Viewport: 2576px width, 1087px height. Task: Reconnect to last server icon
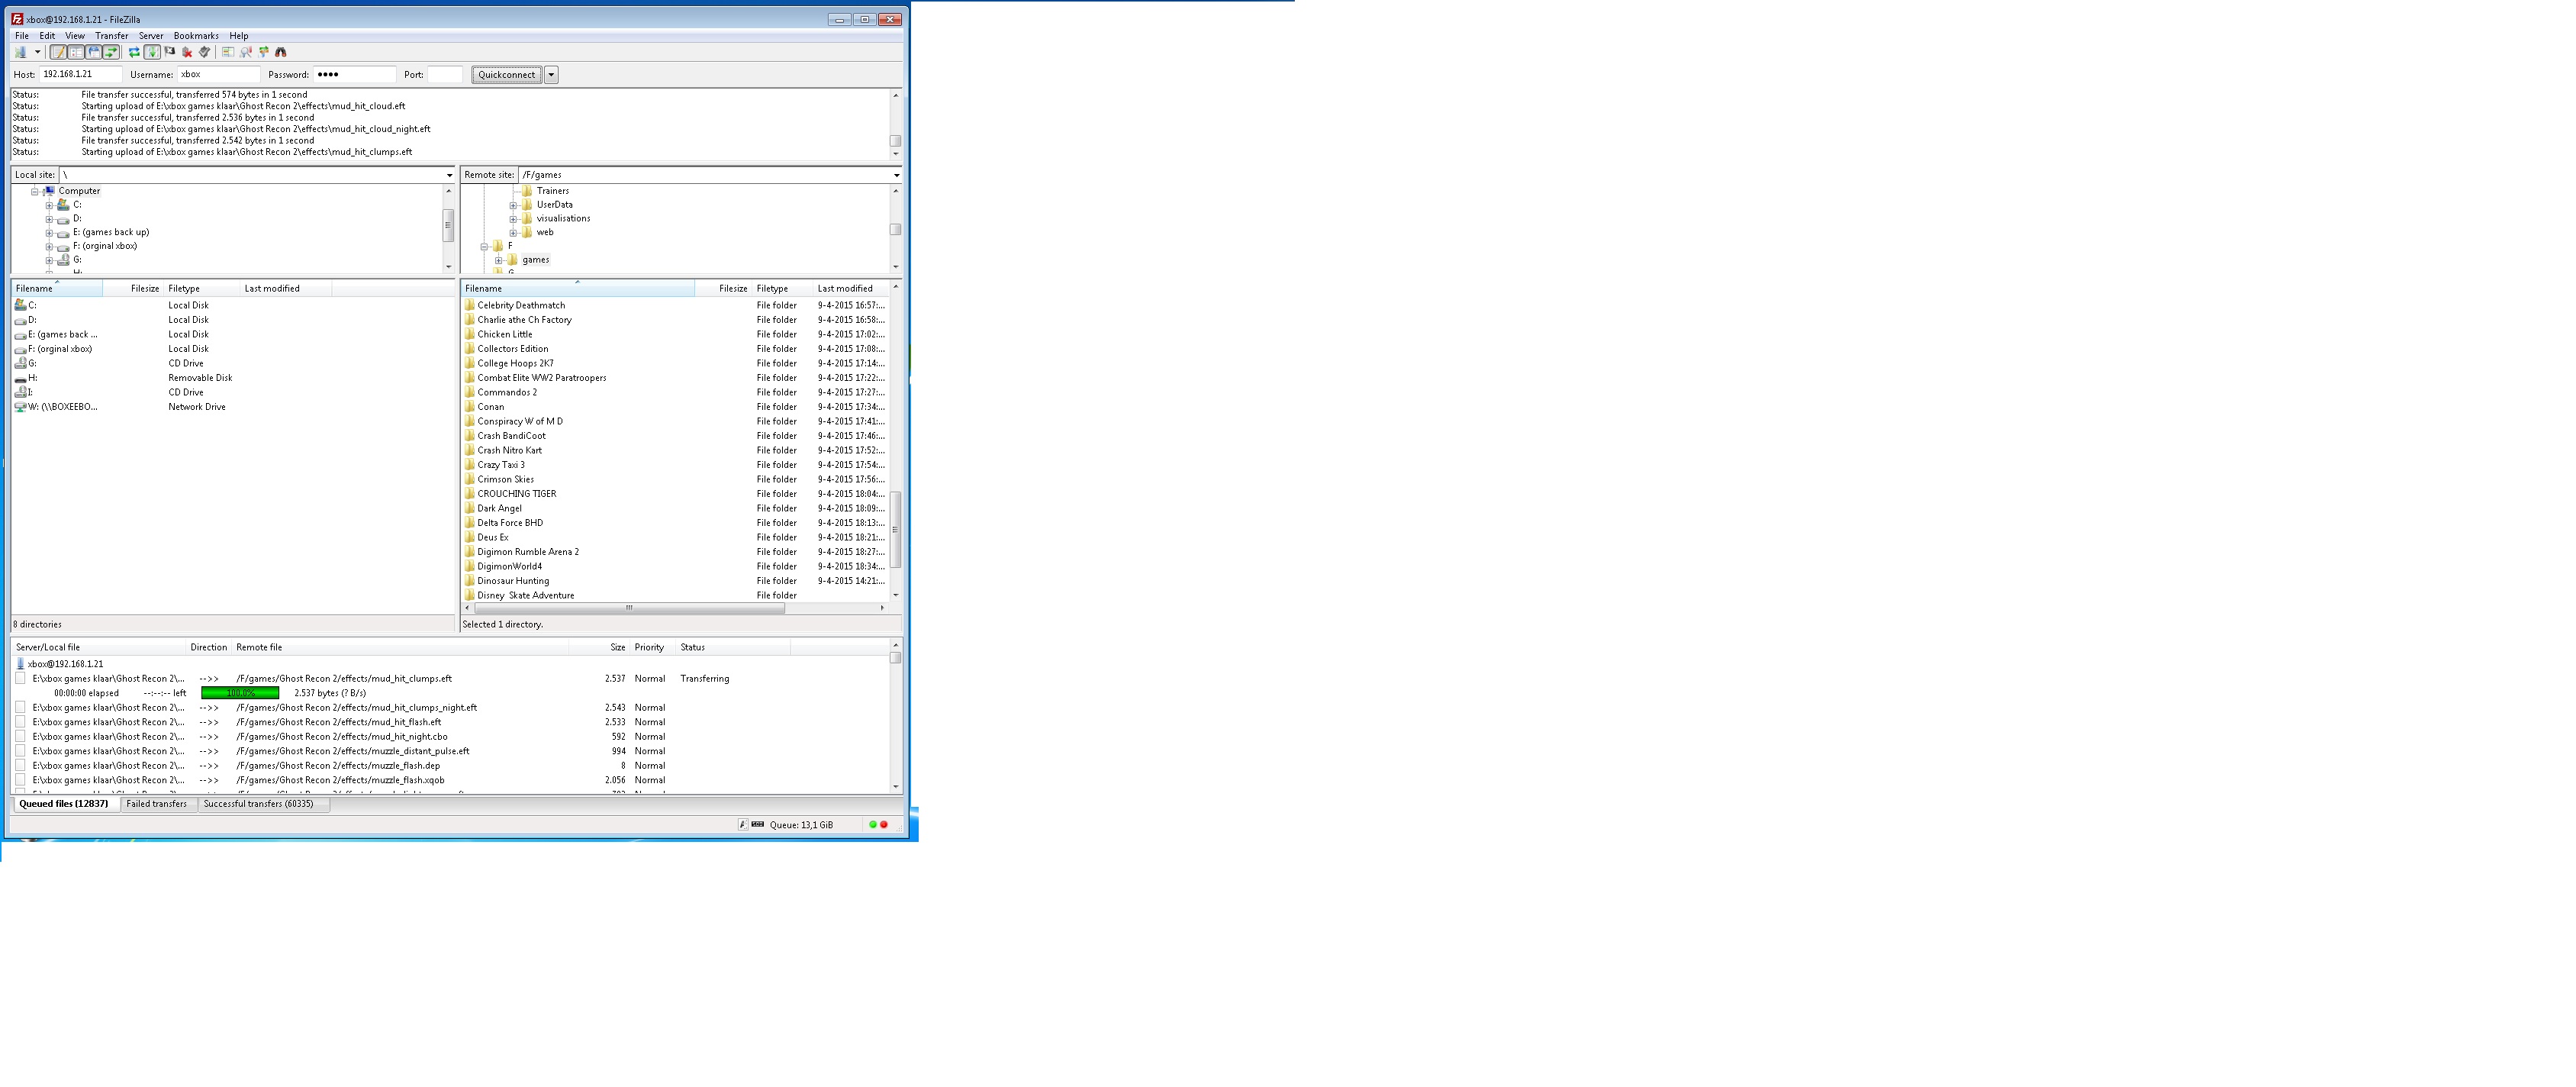pyautogui.click(x=205, y=52)
